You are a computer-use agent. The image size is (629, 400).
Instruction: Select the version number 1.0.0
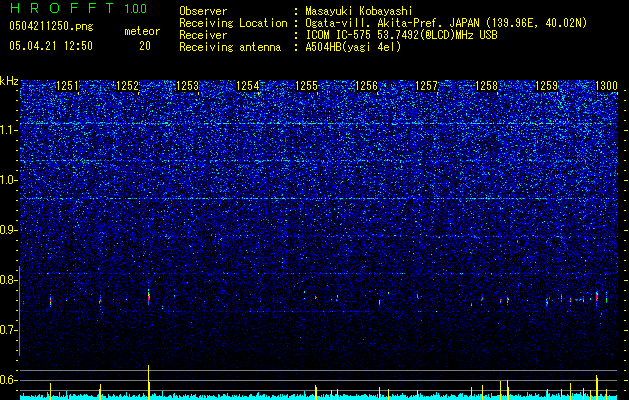(136, 9)
